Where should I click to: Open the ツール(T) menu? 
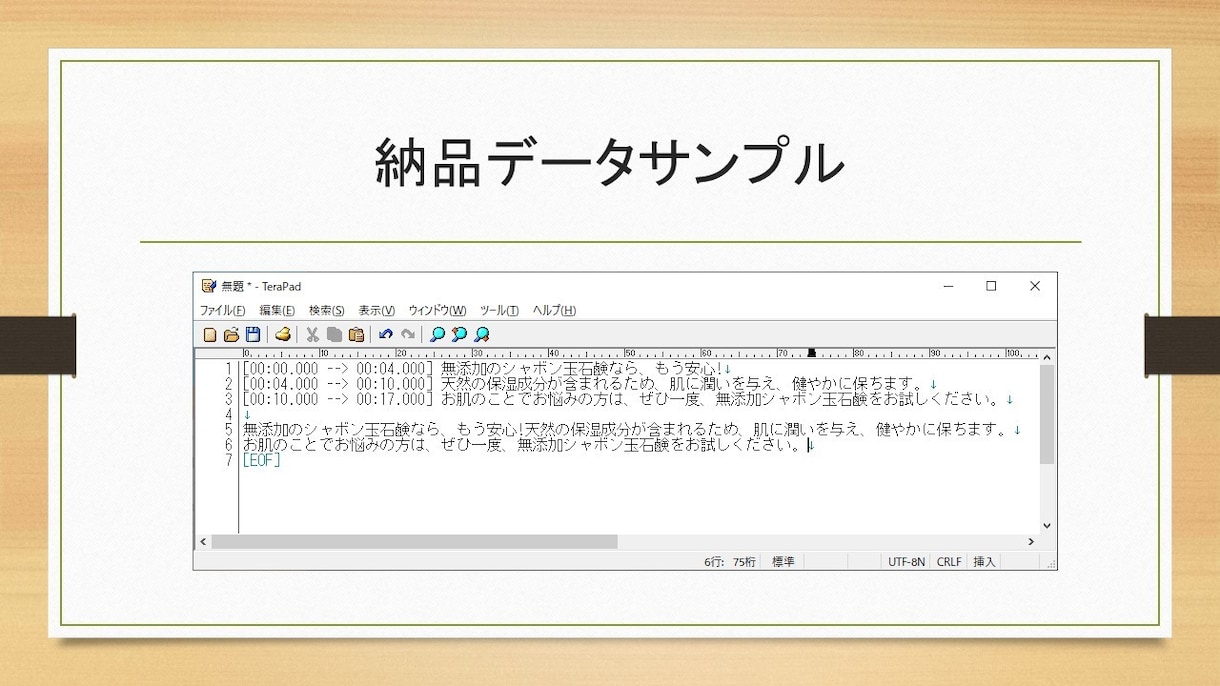tap(499, 311)
